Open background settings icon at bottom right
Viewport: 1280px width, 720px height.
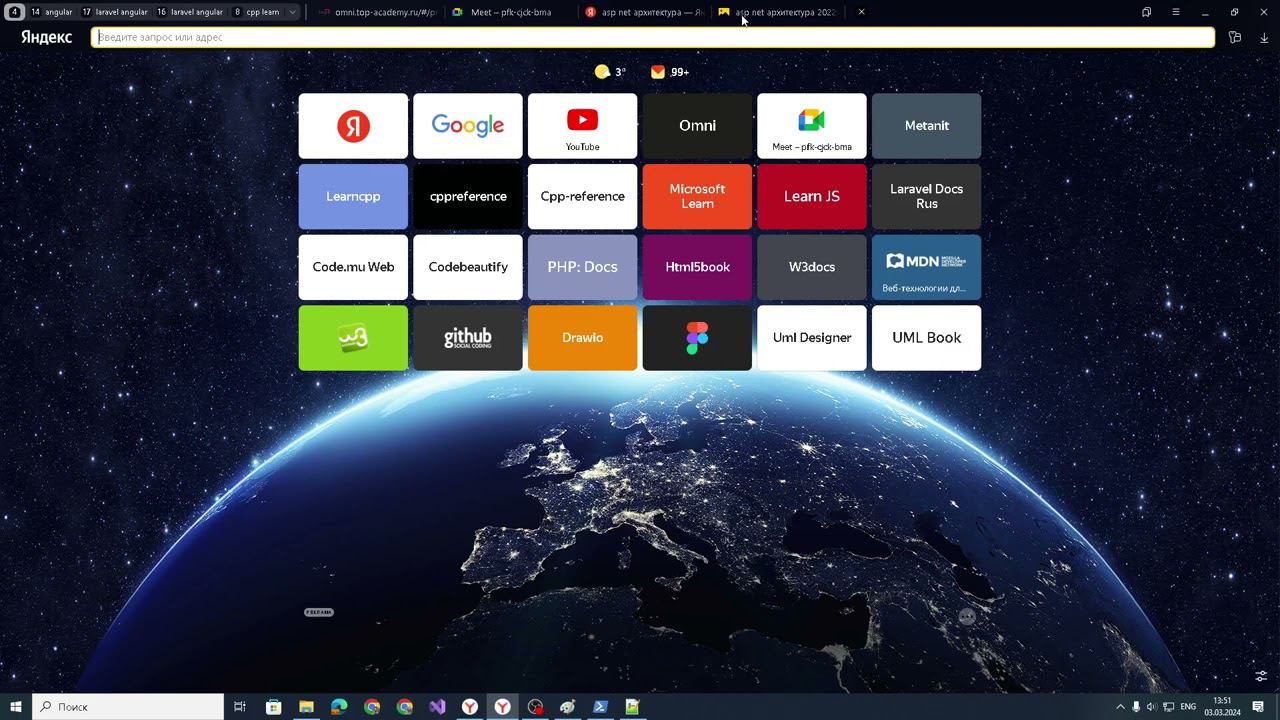(x=1261, y=676)
